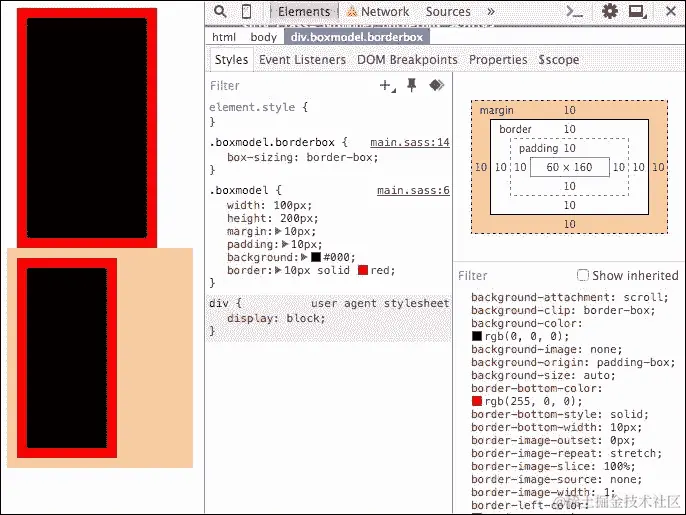Show more panels chevron
Image resolution: width=686 pixels, height=515 pixels.
pos(491,11)
